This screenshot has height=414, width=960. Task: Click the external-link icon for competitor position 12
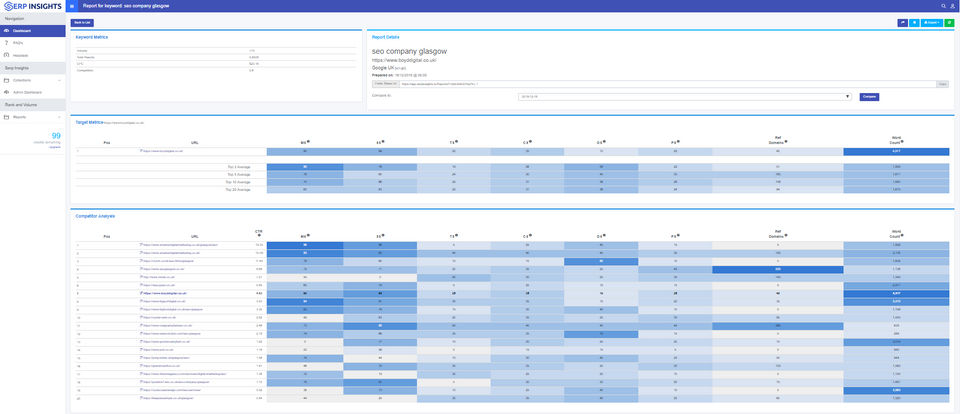(141, 333)
